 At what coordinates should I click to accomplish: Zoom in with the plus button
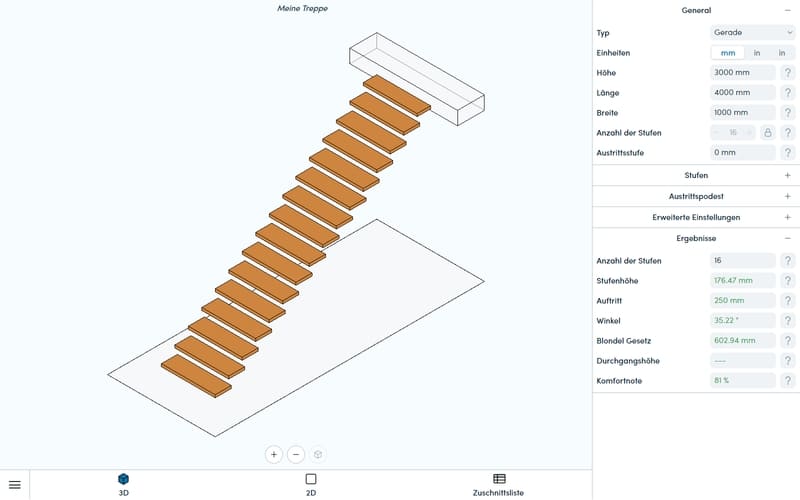(274, 454)
